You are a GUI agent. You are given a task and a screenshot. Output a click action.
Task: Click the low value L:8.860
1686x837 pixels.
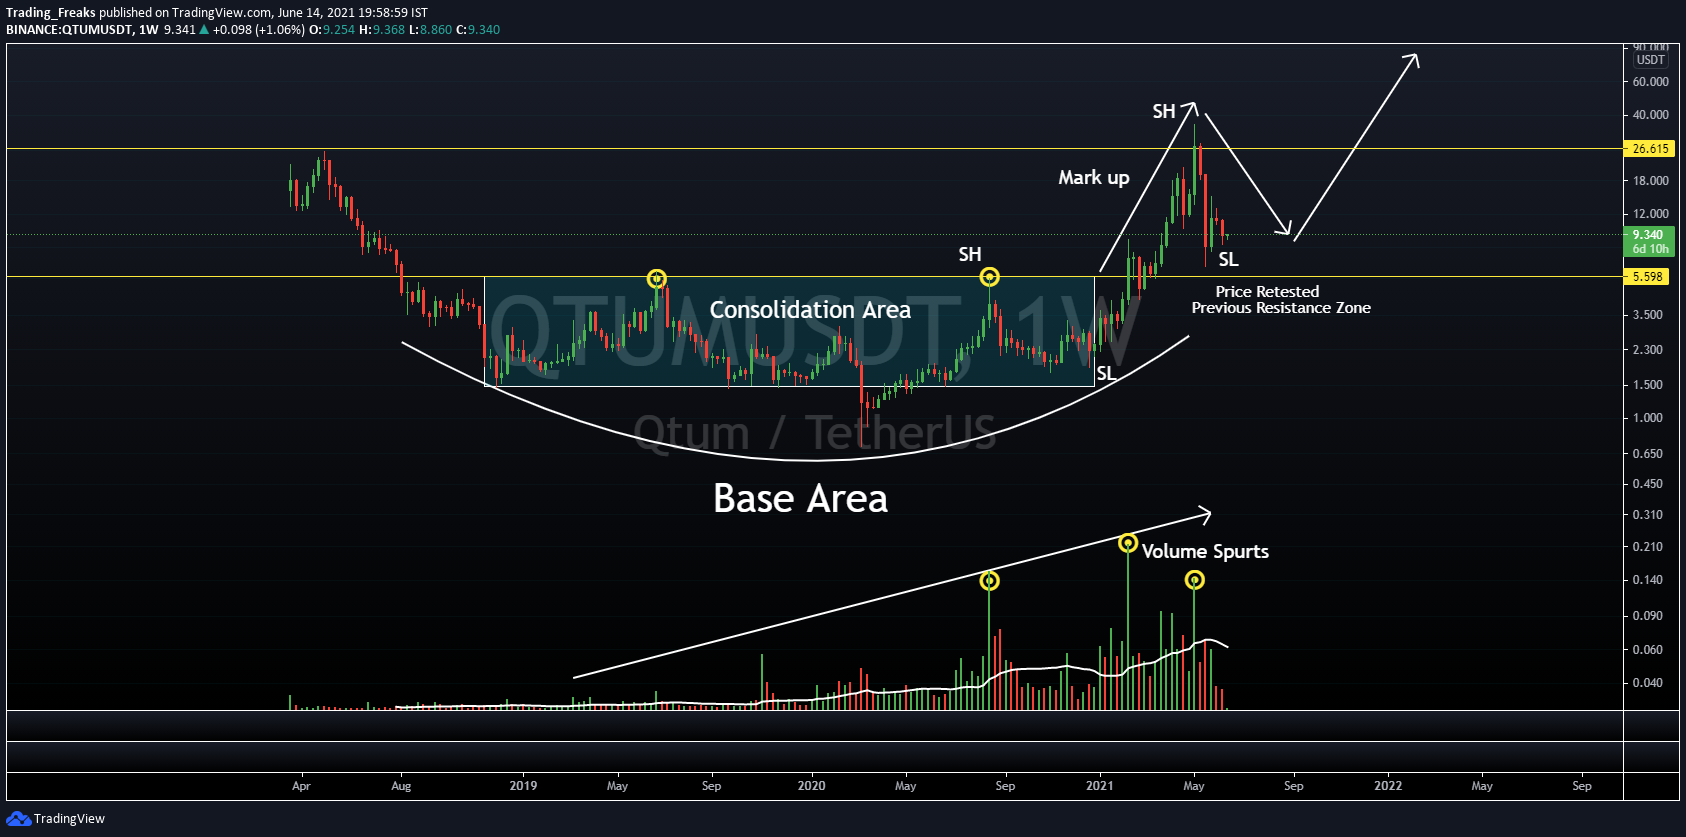click(x=431, y=30)
